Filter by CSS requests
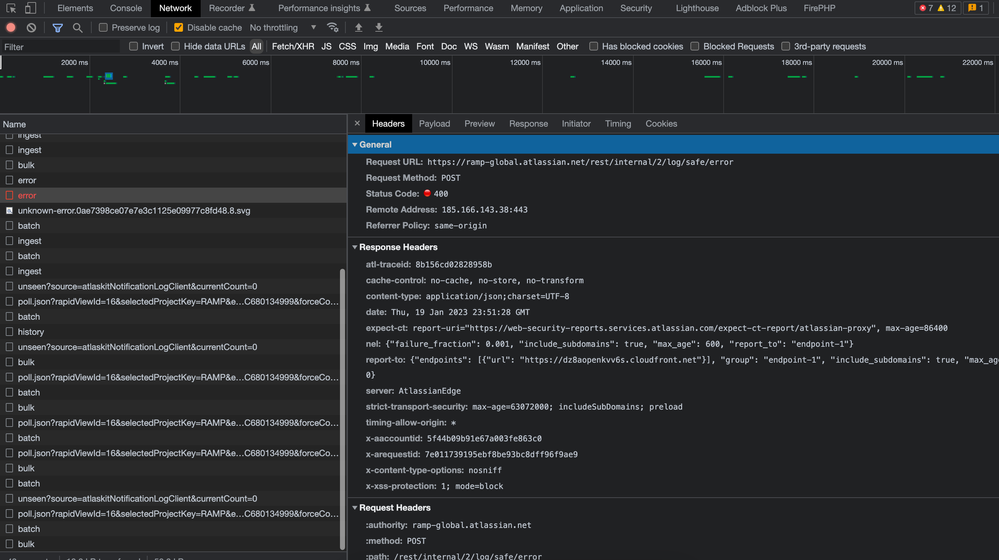 [347, 46]
